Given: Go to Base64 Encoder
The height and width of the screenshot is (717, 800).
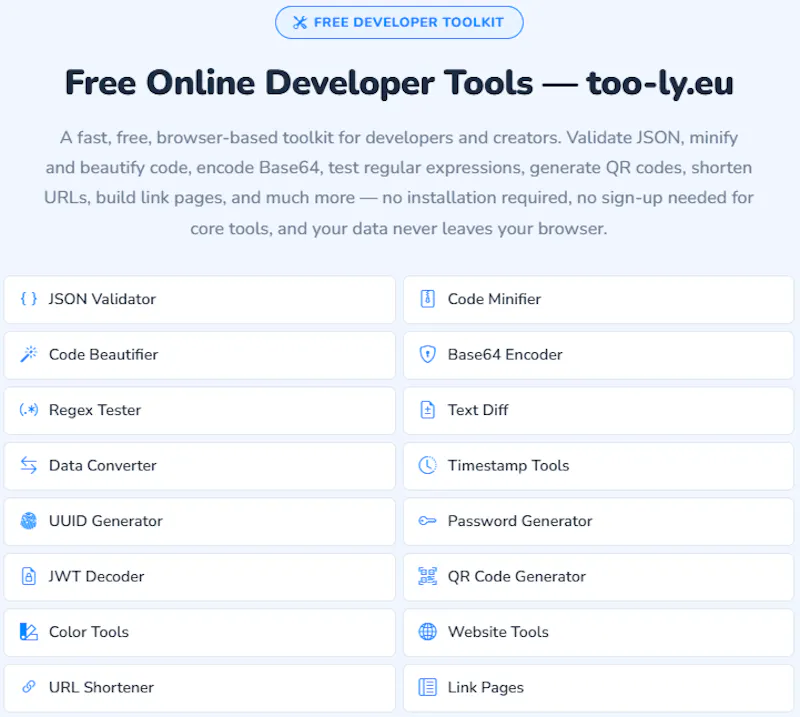Looking at the screenshot, I should click(x=598, y=355).
